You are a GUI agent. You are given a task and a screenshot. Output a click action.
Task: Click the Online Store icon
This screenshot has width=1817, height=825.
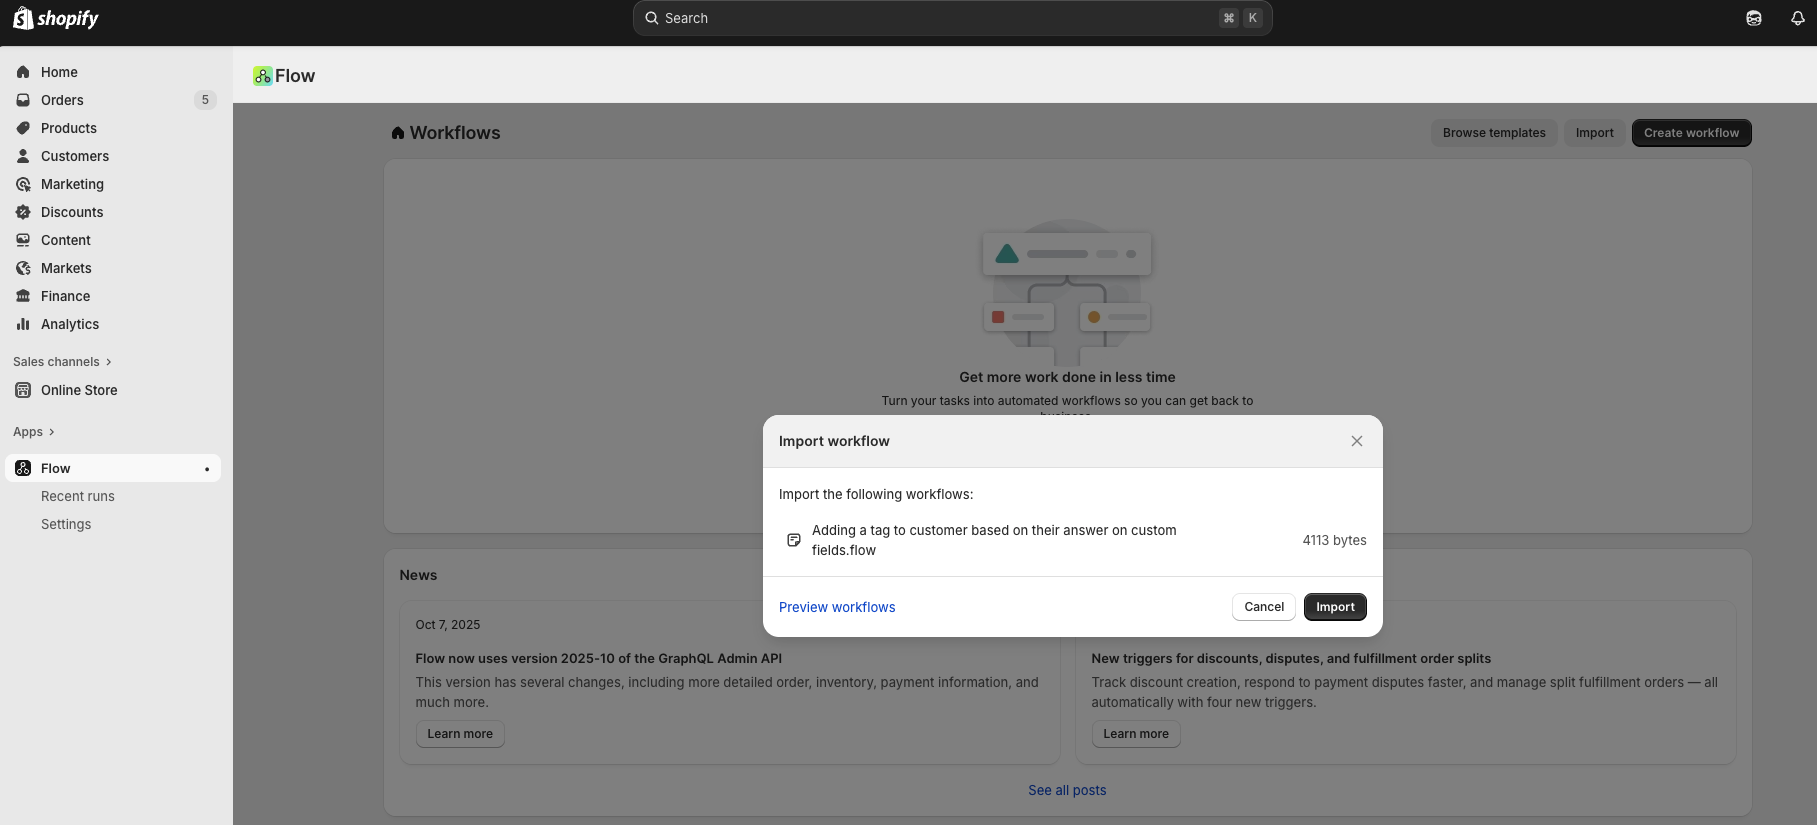(23, 390)
